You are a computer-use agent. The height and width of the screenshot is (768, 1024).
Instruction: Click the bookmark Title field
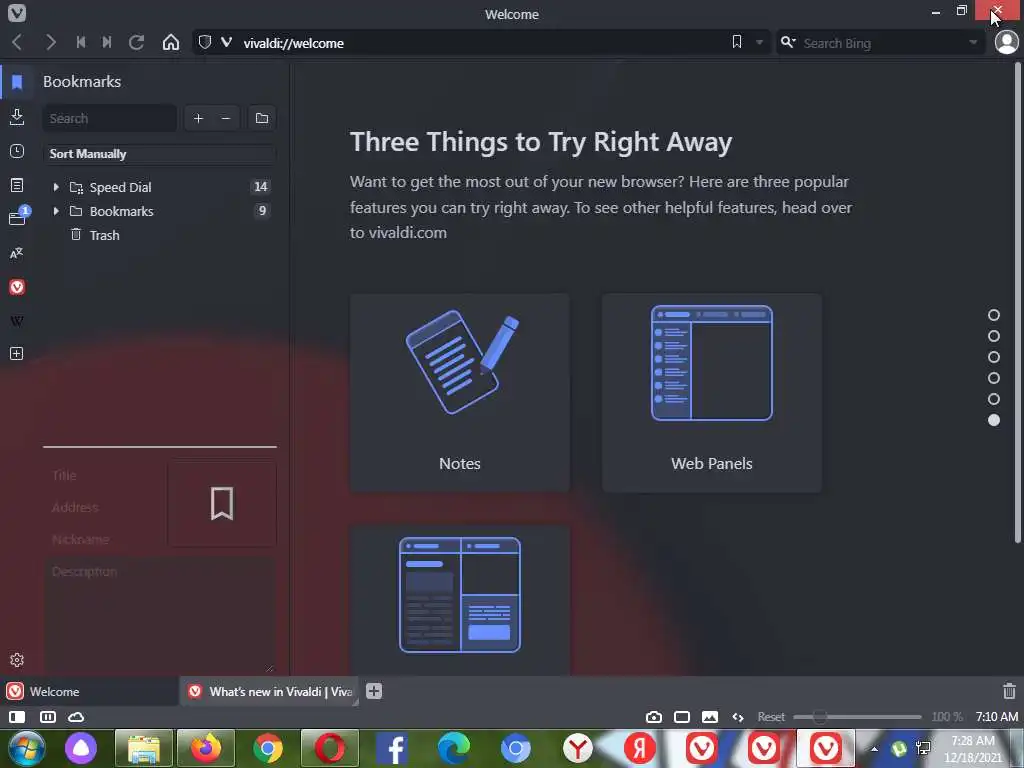[104, 475]
